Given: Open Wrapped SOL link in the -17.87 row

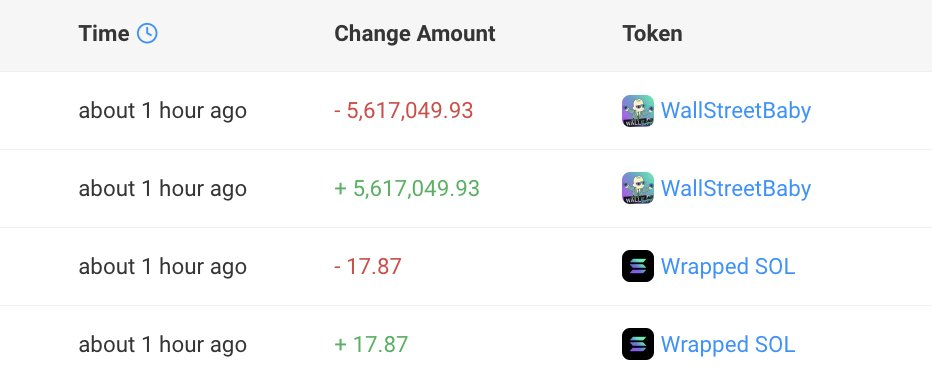Looking at the screenshot, I should (728, 266).
